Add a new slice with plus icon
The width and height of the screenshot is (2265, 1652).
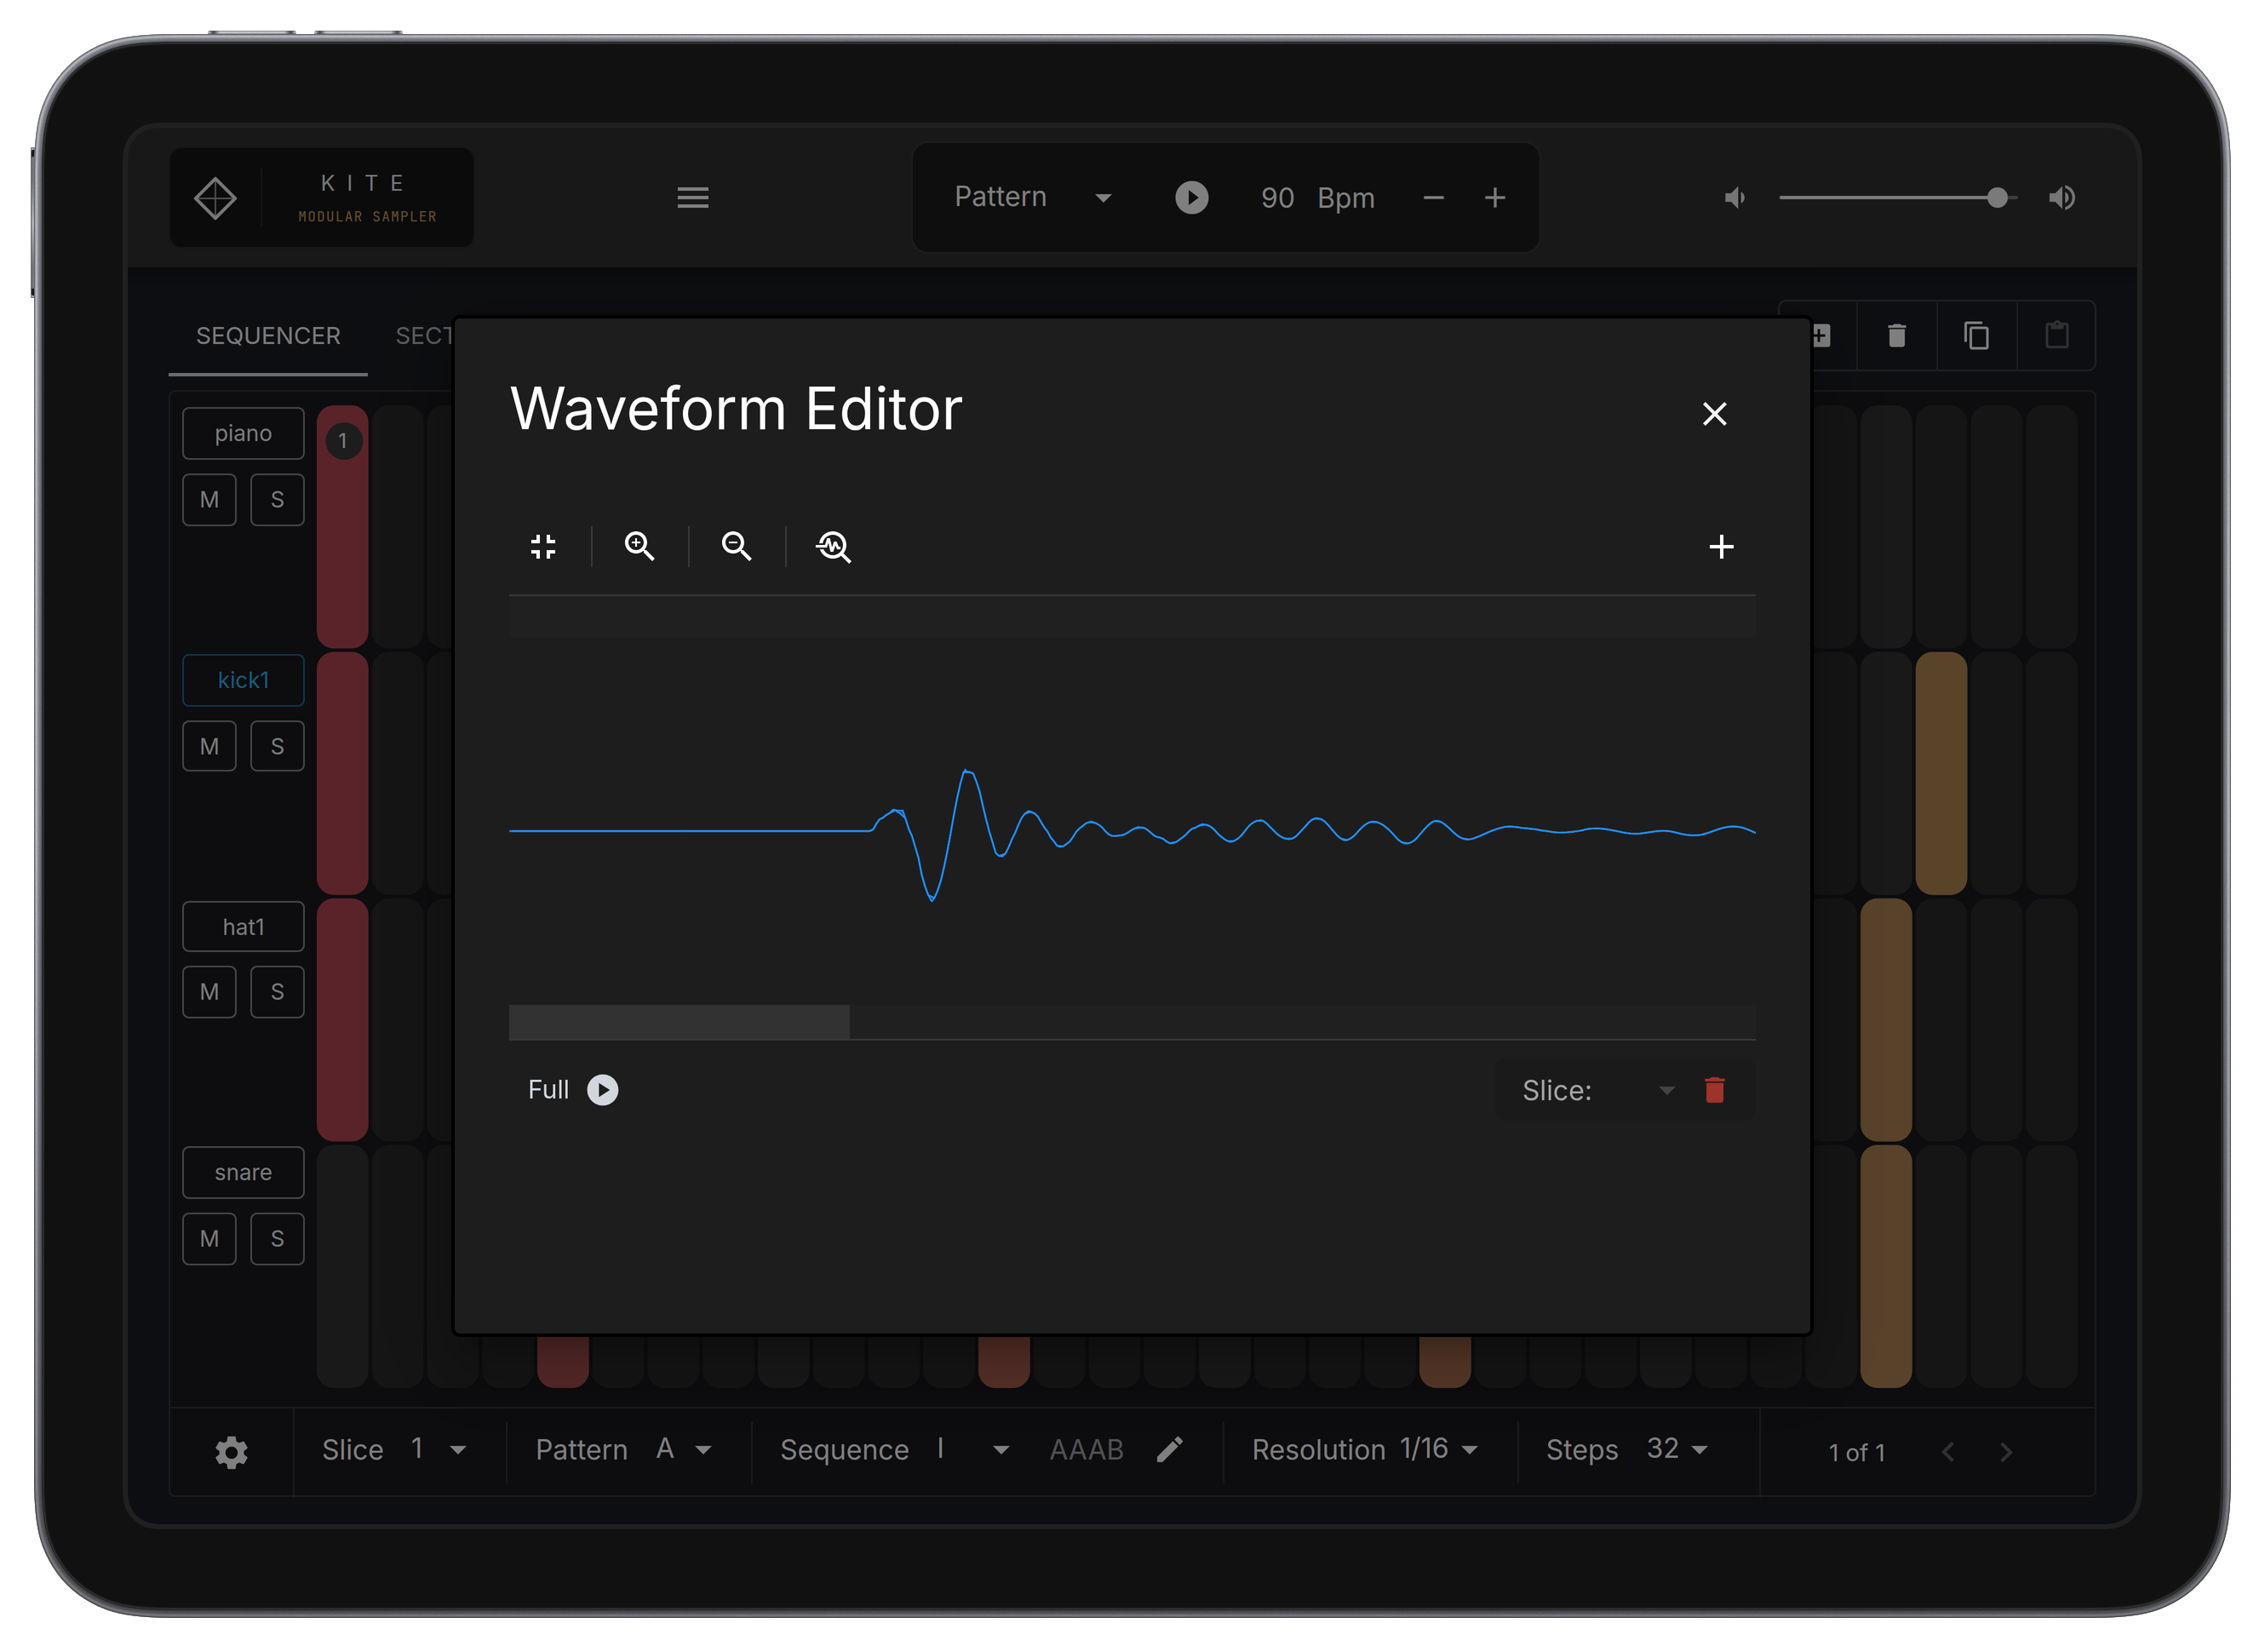coord(1721,546)
